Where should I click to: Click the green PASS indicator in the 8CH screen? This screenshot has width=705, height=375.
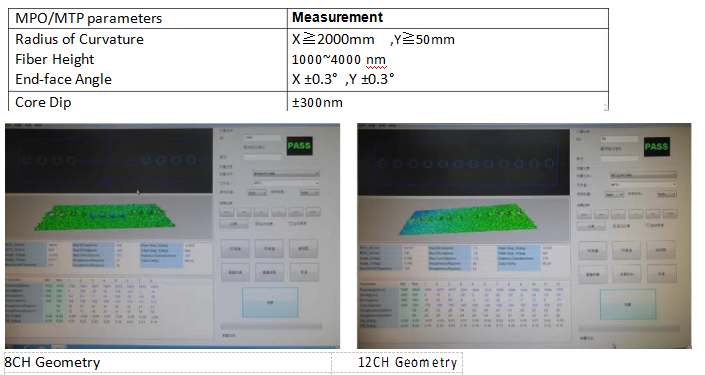coord(299,146)
